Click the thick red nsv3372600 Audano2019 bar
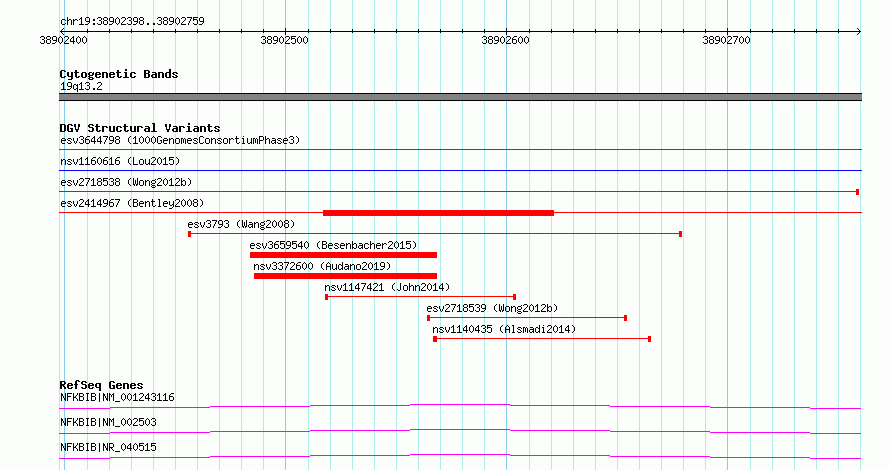This screenshot has height=470, width=890. tap(345, 276)
